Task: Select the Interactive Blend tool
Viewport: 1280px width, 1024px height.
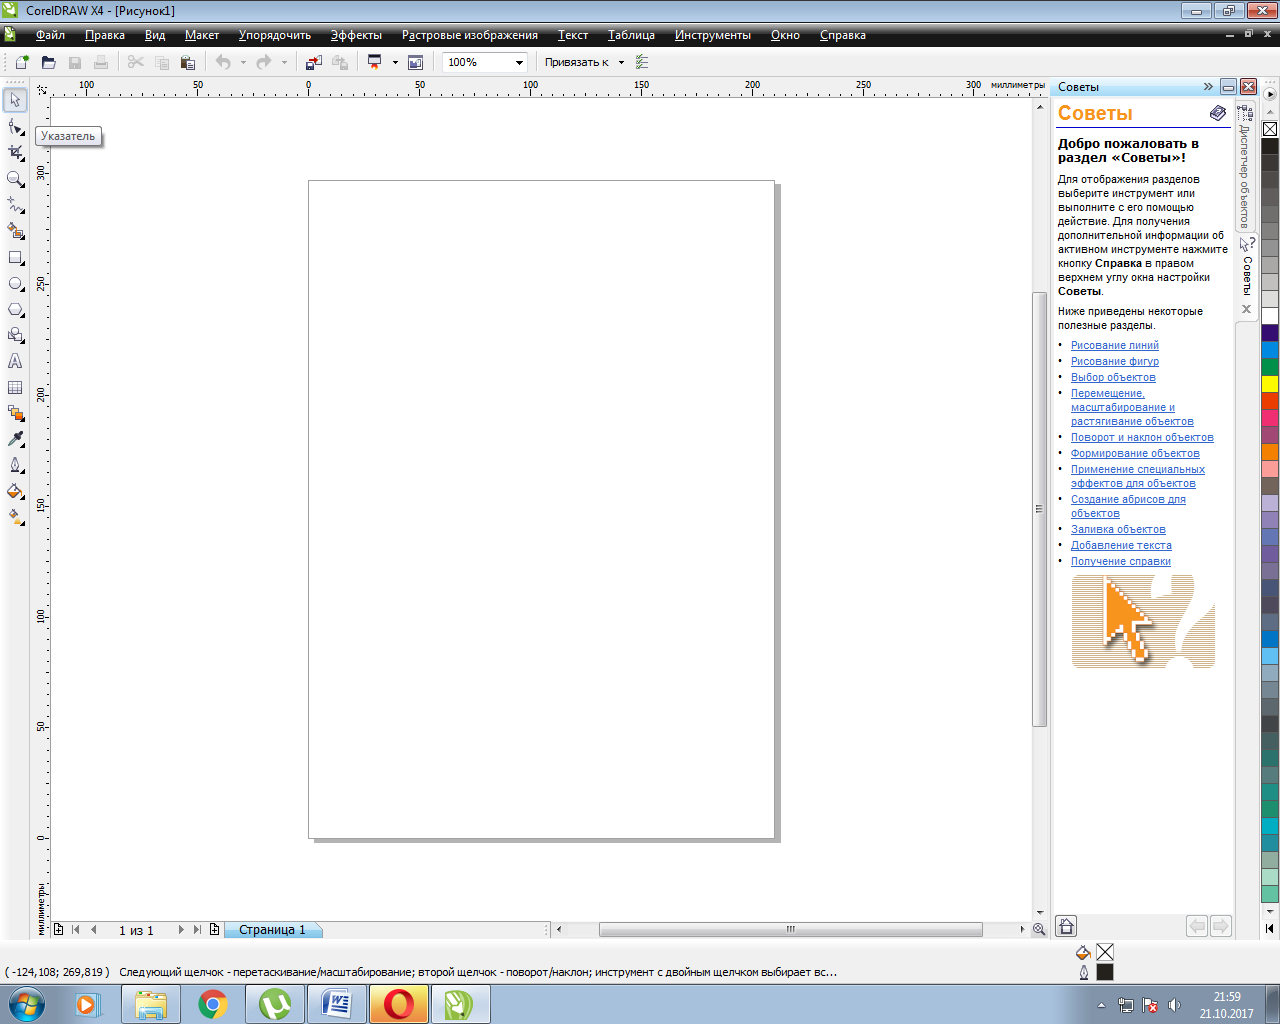Action: click(15, 413)
